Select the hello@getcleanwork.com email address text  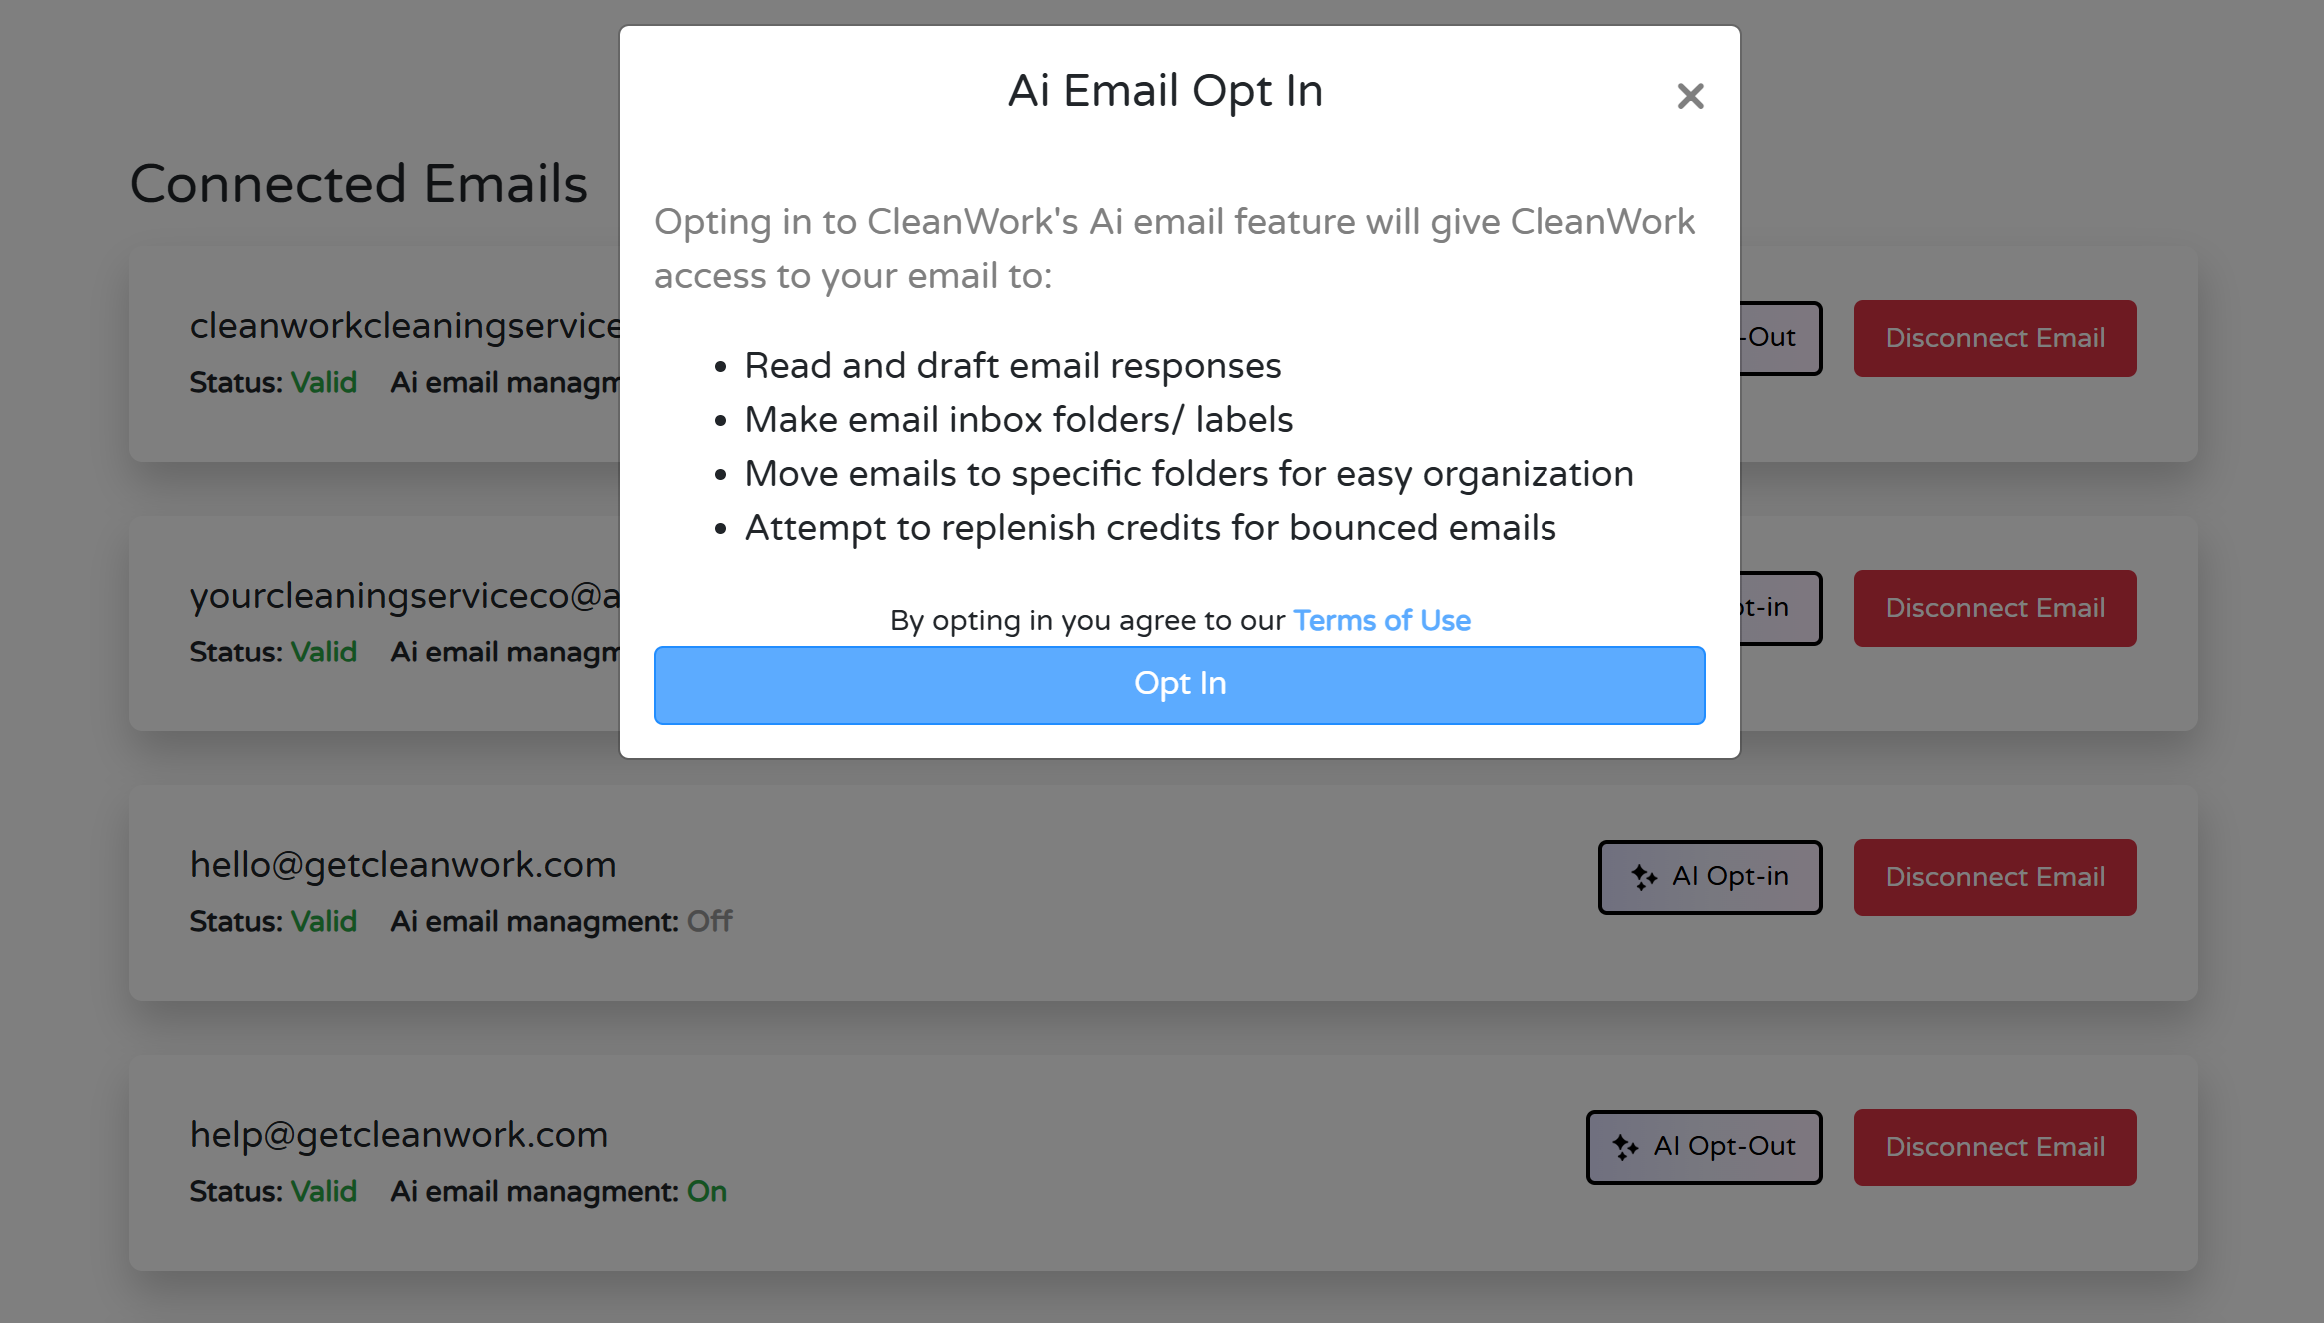[x=403, y=865]
